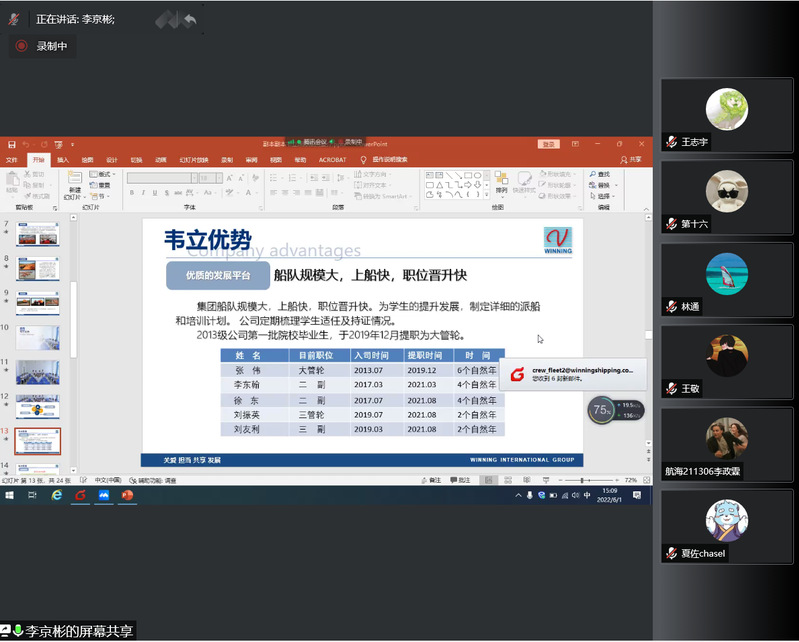
Task: Collapse the ribbon with the chevron arrow
Action: [x=647, y=209]
